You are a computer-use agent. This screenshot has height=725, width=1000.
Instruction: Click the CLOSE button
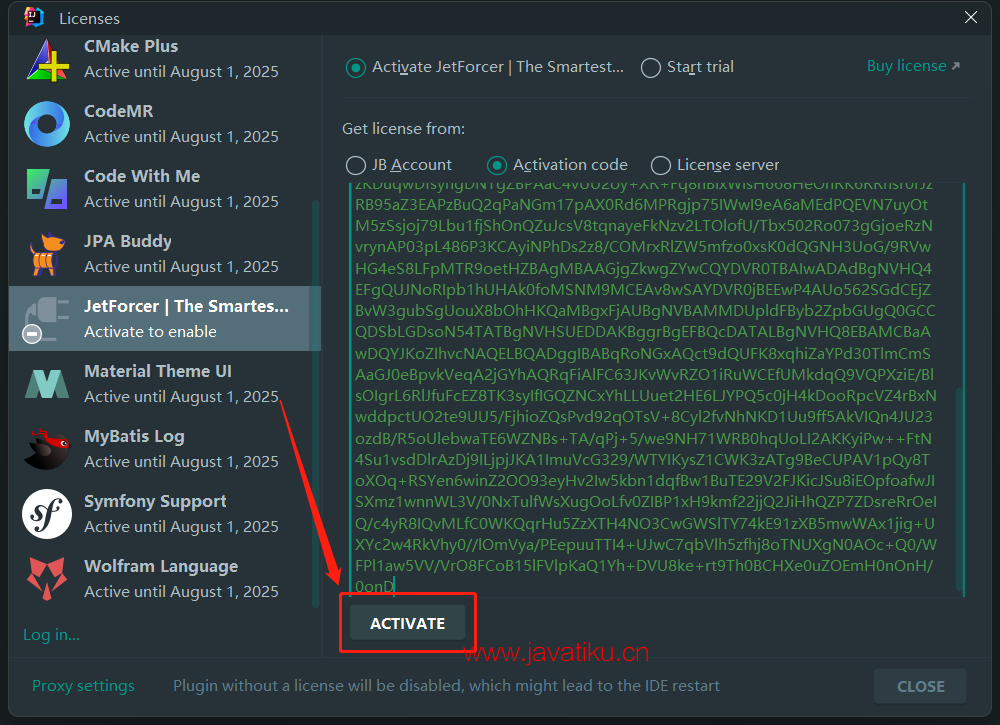tap(920, 686)
